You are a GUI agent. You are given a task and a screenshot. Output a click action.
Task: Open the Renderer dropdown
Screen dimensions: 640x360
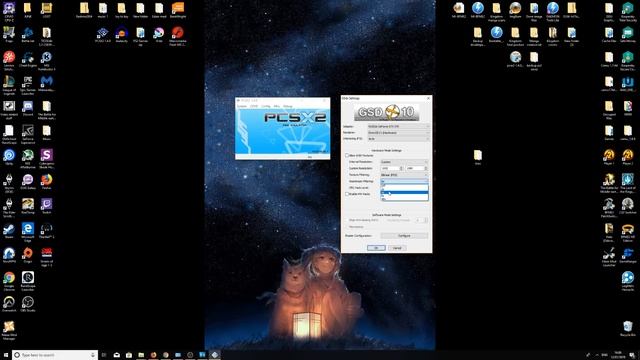click(x=398, y=133)
